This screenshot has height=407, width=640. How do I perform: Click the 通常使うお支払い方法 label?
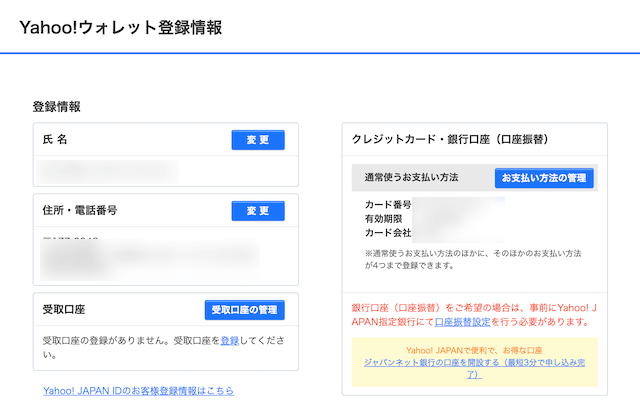[x=411, y=178]
